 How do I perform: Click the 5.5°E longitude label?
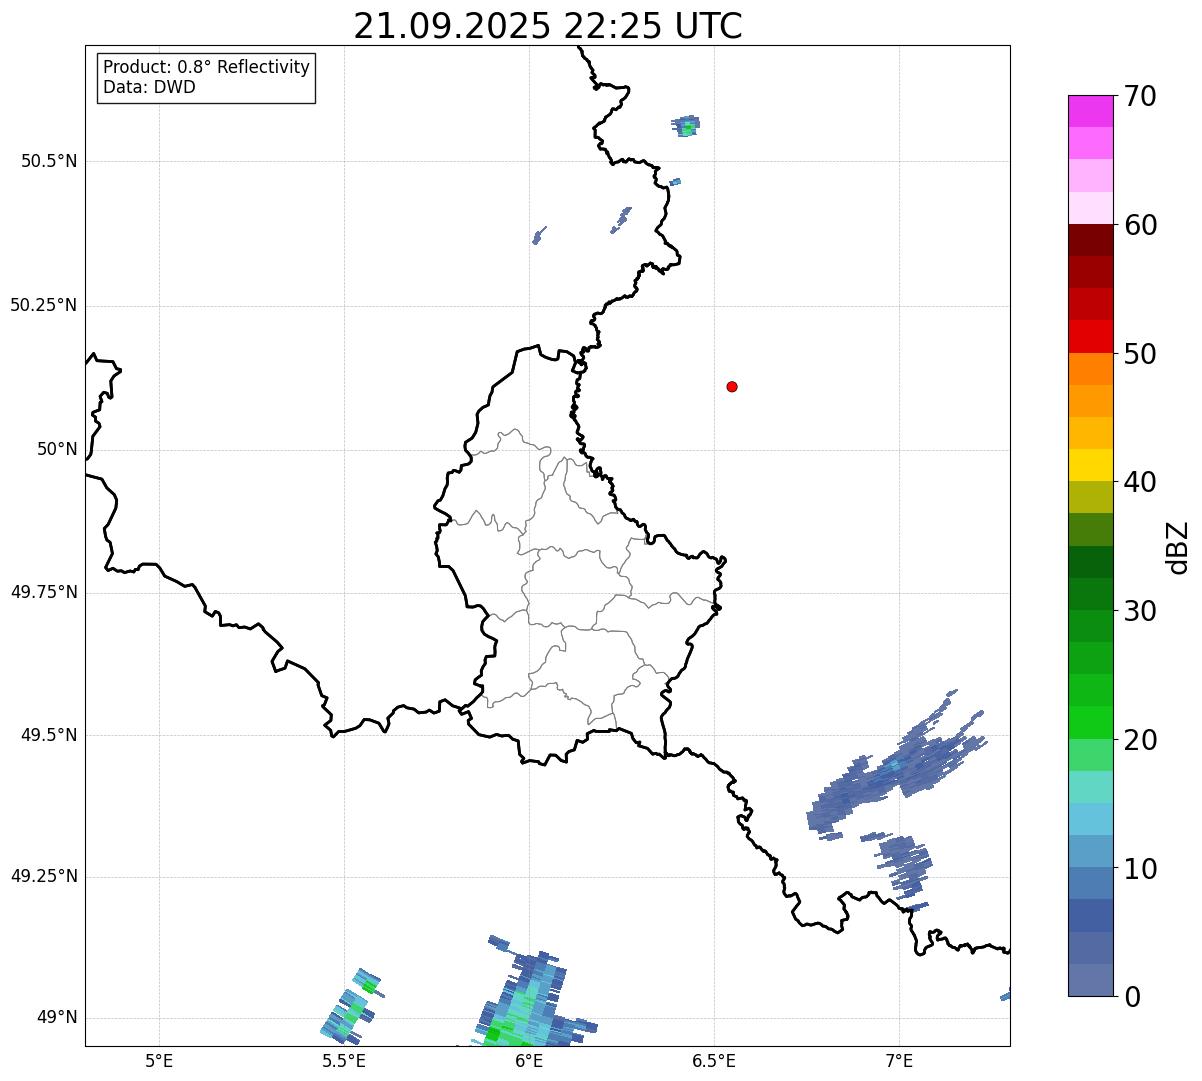[x=344, y=1060]
